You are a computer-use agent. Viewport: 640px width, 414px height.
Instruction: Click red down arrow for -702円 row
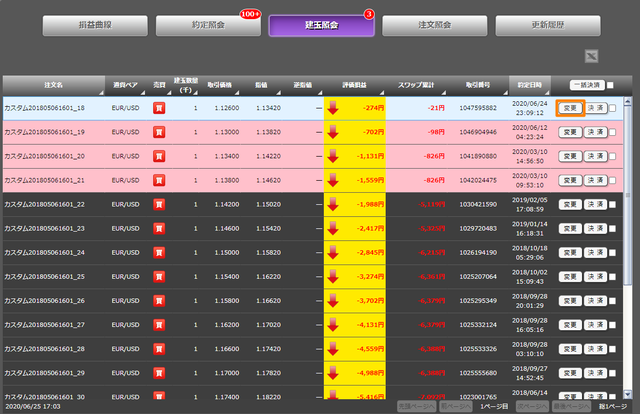coord(333,132)
